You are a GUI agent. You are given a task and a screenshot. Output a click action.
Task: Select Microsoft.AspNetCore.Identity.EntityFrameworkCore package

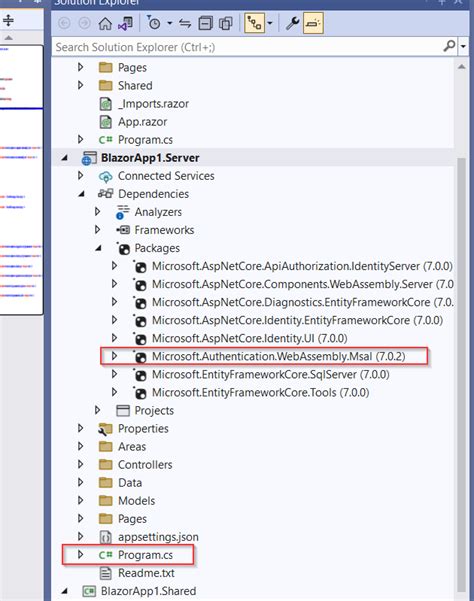297,320
